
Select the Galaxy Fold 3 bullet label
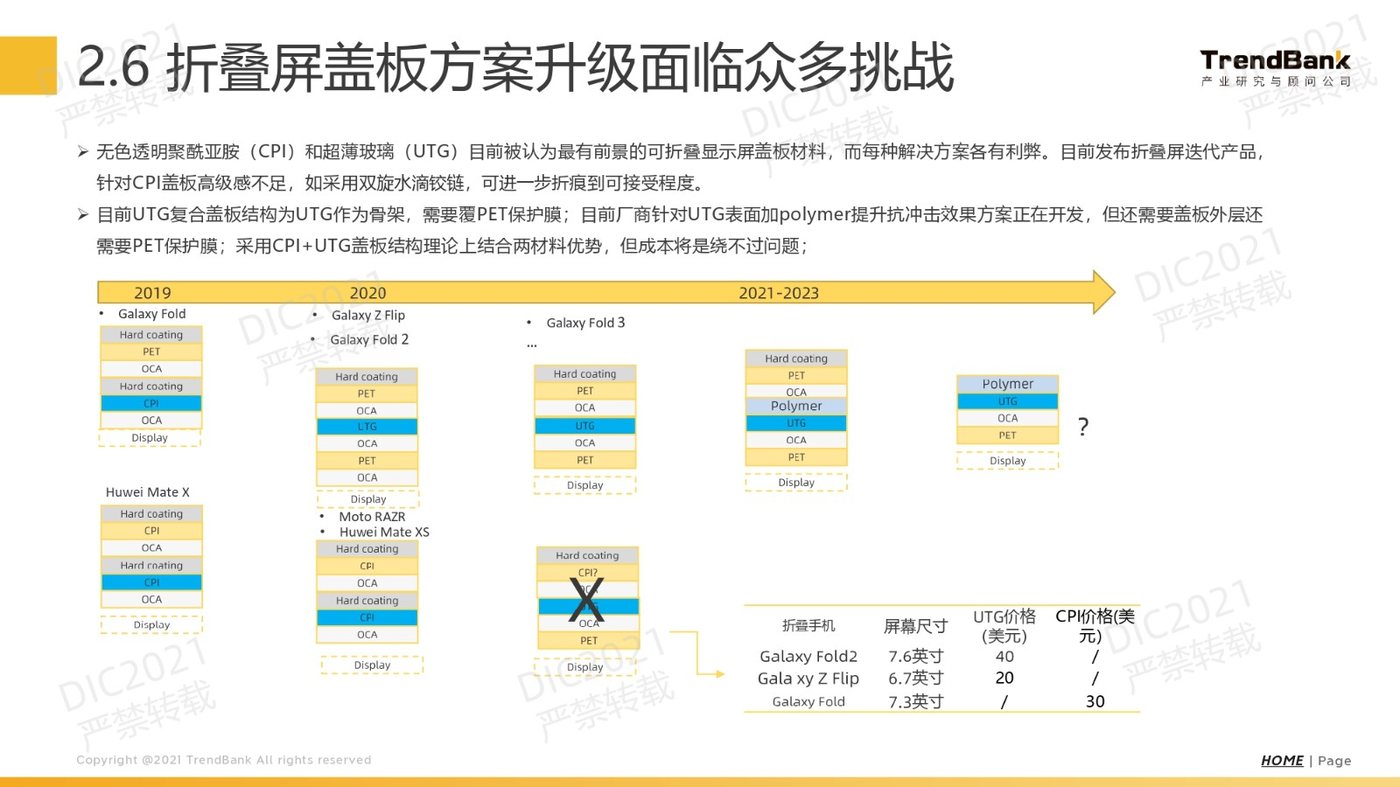click(x=585, y=323)
